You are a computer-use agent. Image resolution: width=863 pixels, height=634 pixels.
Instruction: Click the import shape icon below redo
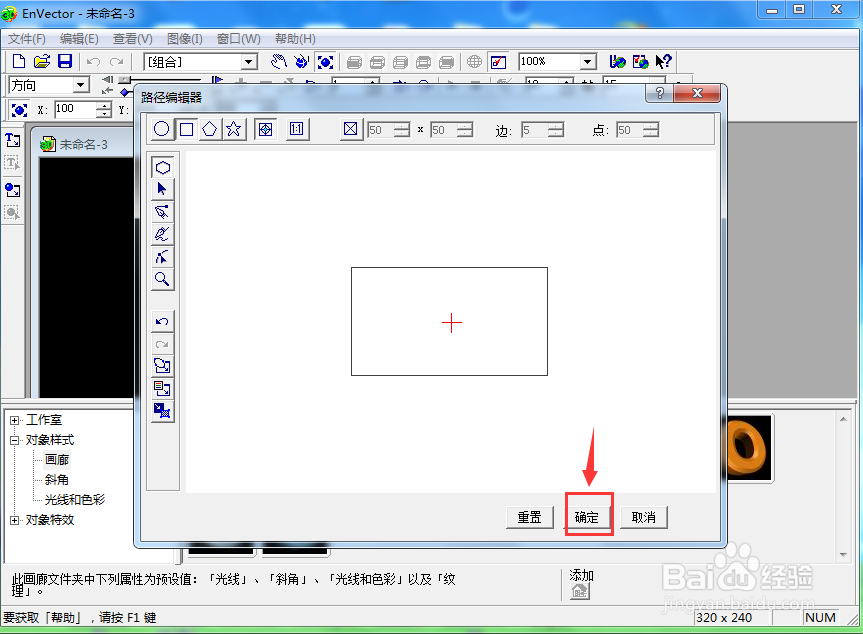(163, 367)
